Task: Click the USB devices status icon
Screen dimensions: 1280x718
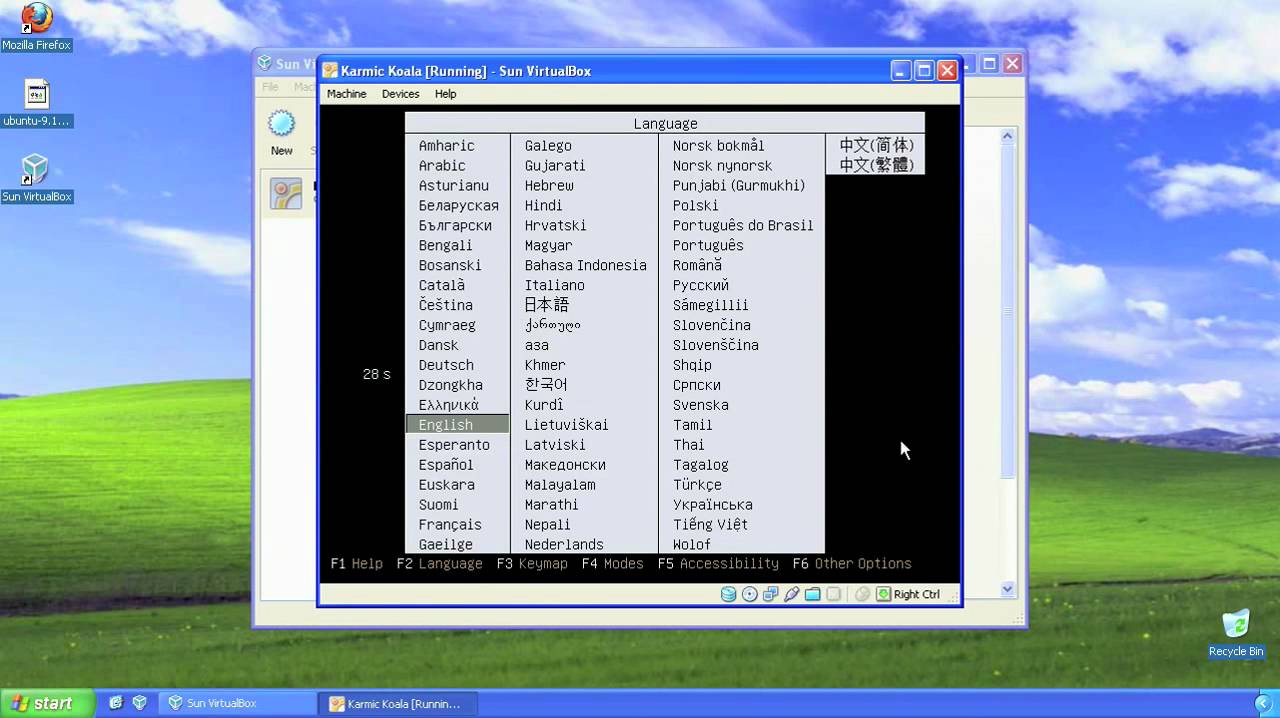Action: click(791, 594)
